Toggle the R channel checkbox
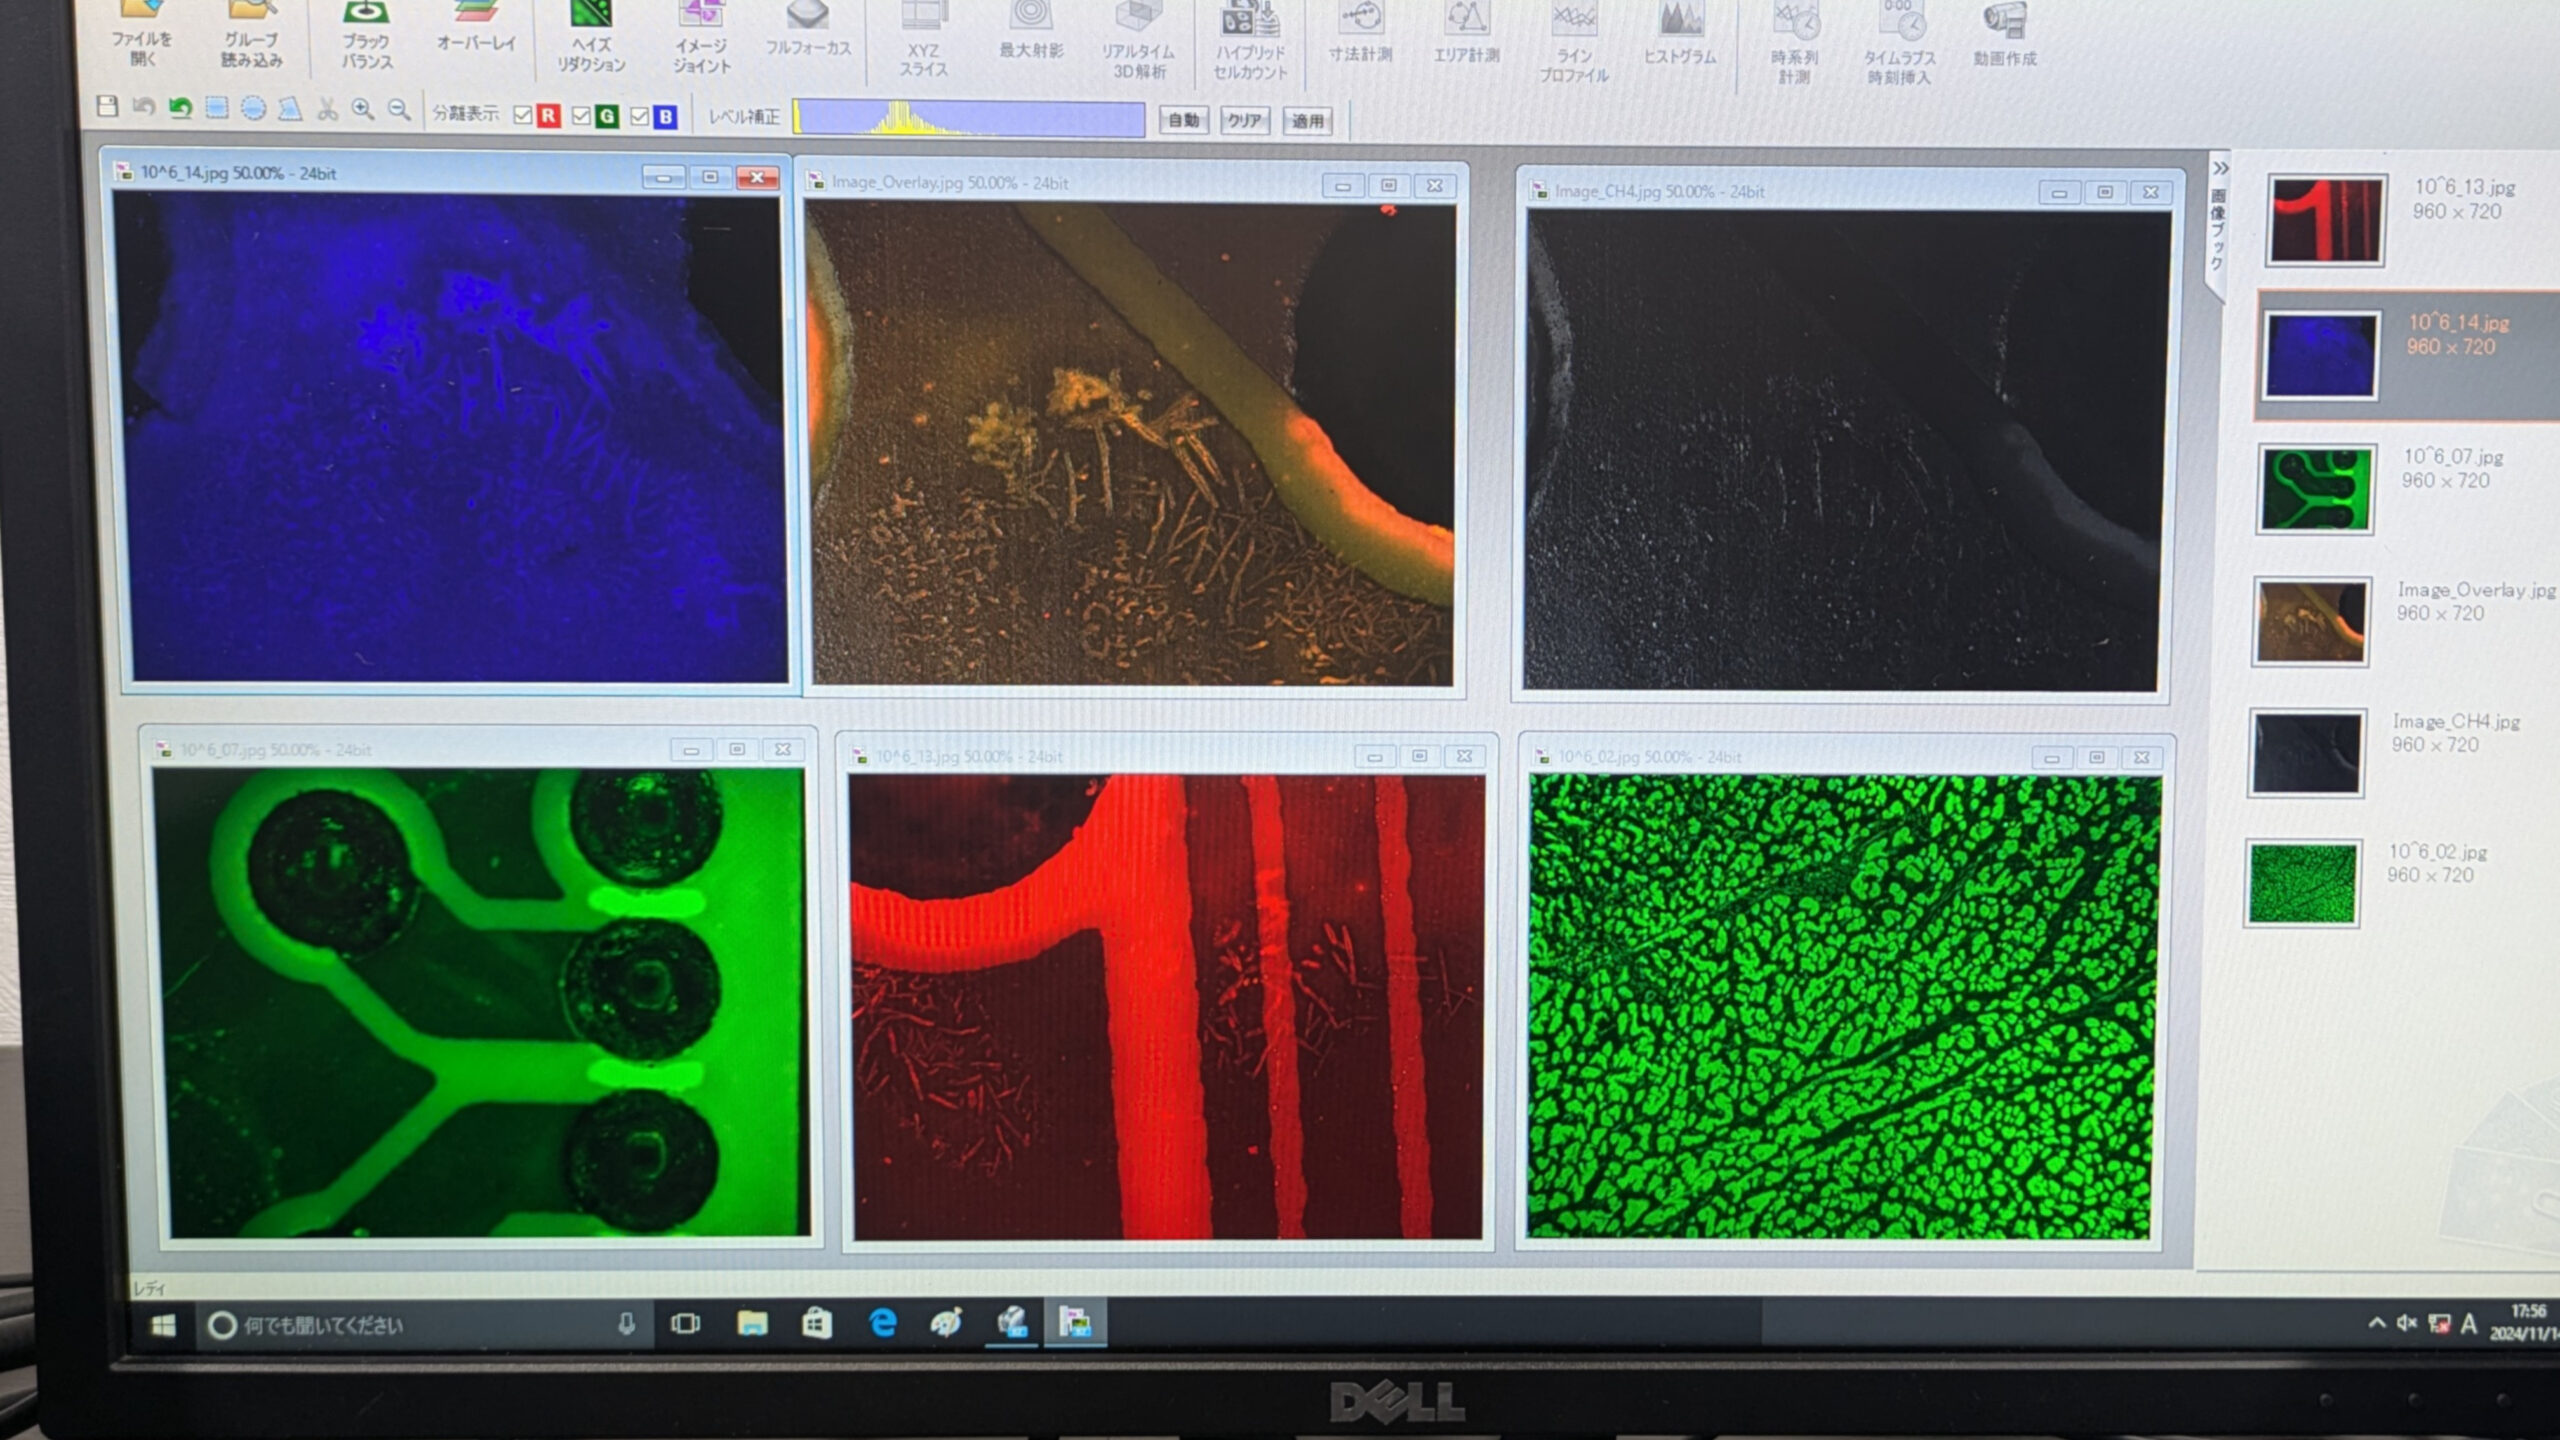The height and width of the screenshot is (1440, 2560). (522, 115)
